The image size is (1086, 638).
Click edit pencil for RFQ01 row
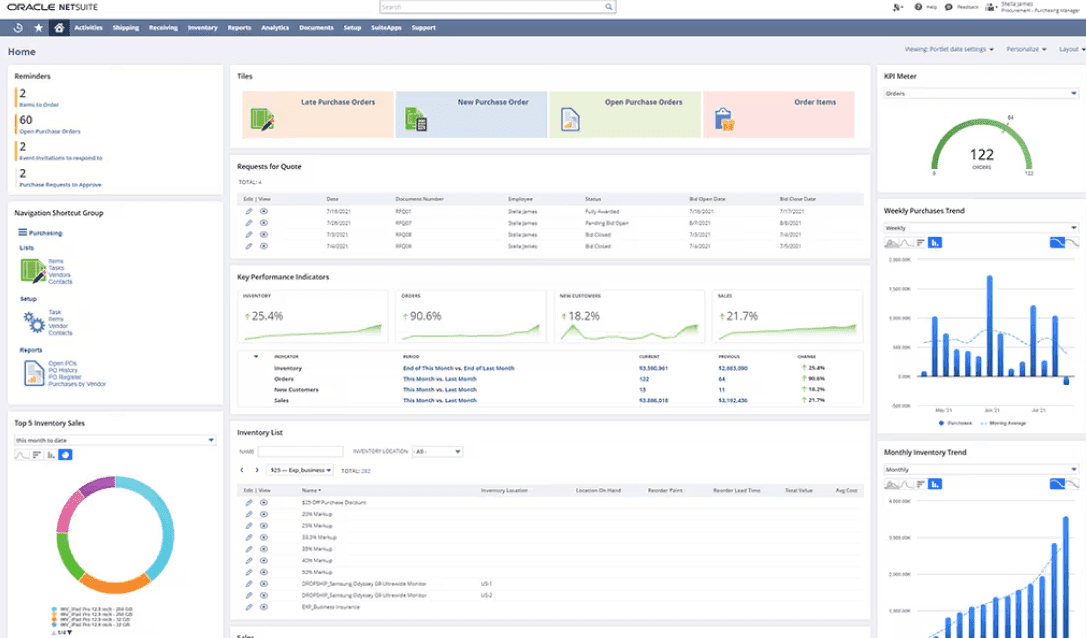249,212
